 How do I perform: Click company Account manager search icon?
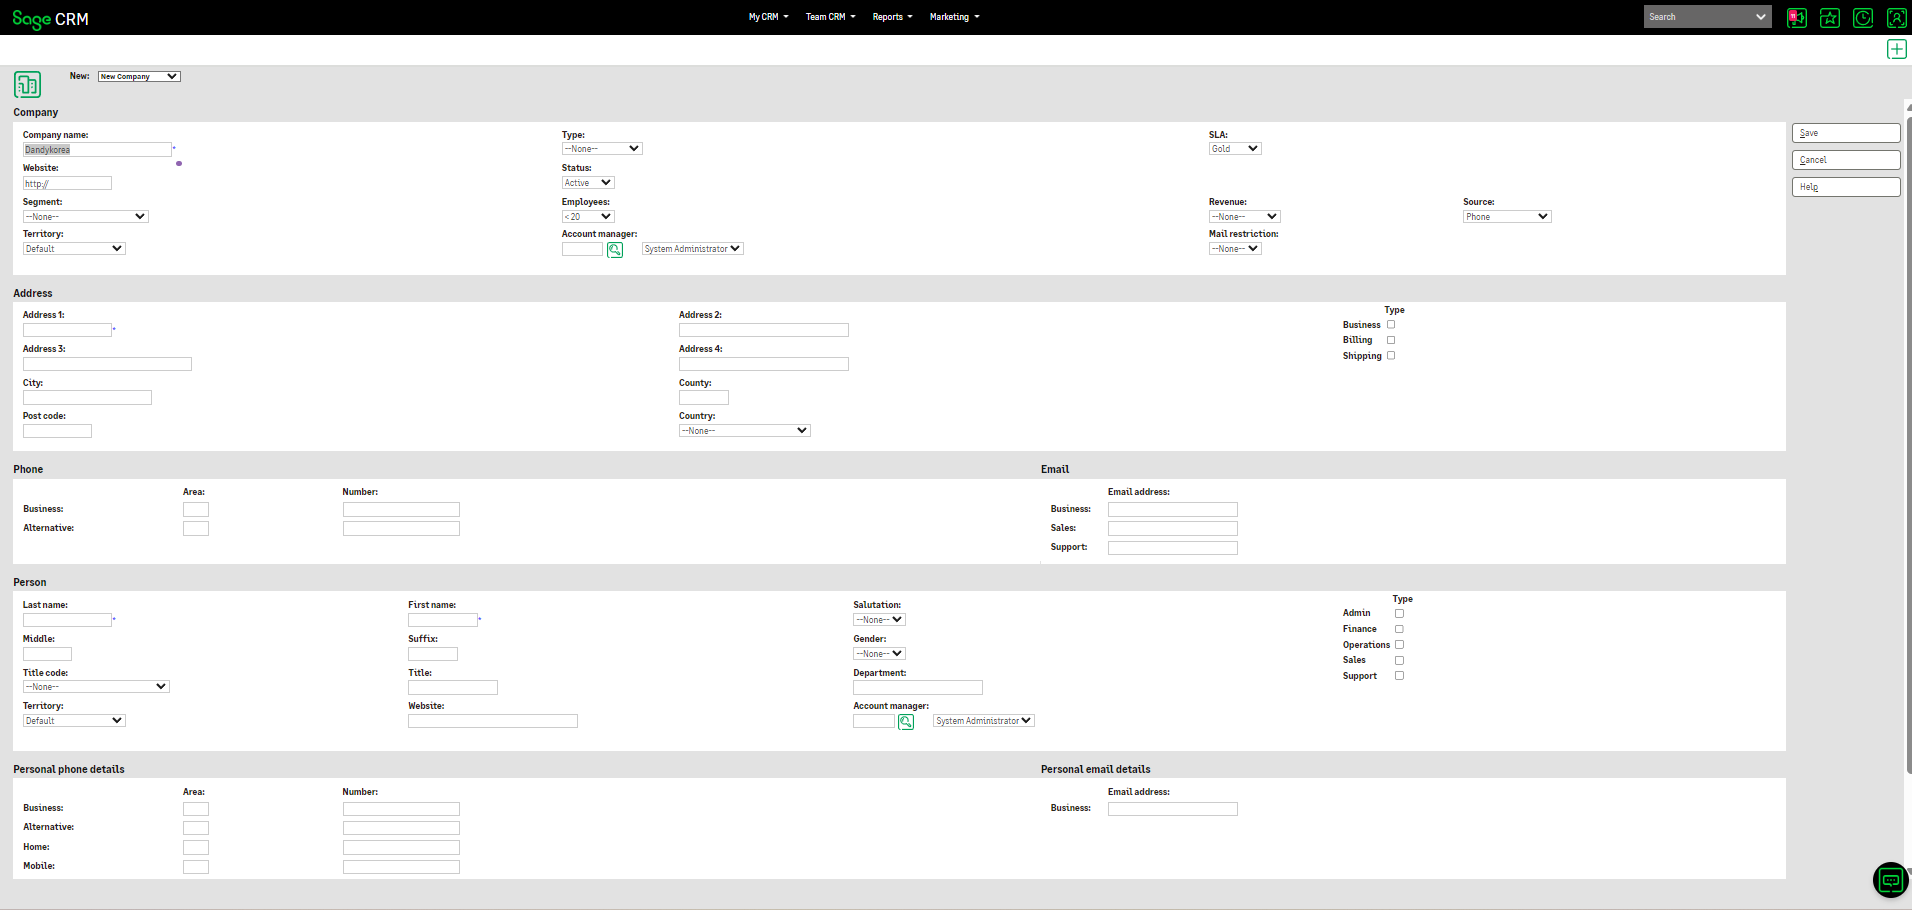point(615,250)
